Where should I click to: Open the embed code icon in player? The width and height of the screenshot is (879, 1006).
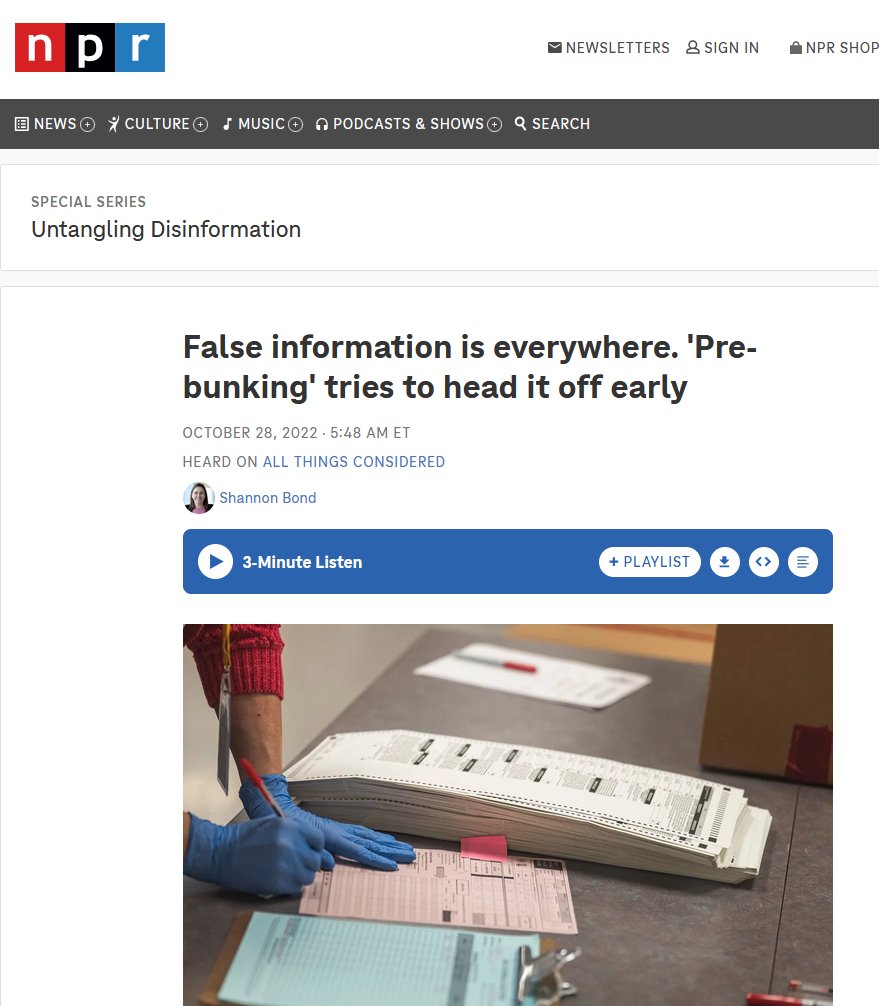(x=764, y=562)
